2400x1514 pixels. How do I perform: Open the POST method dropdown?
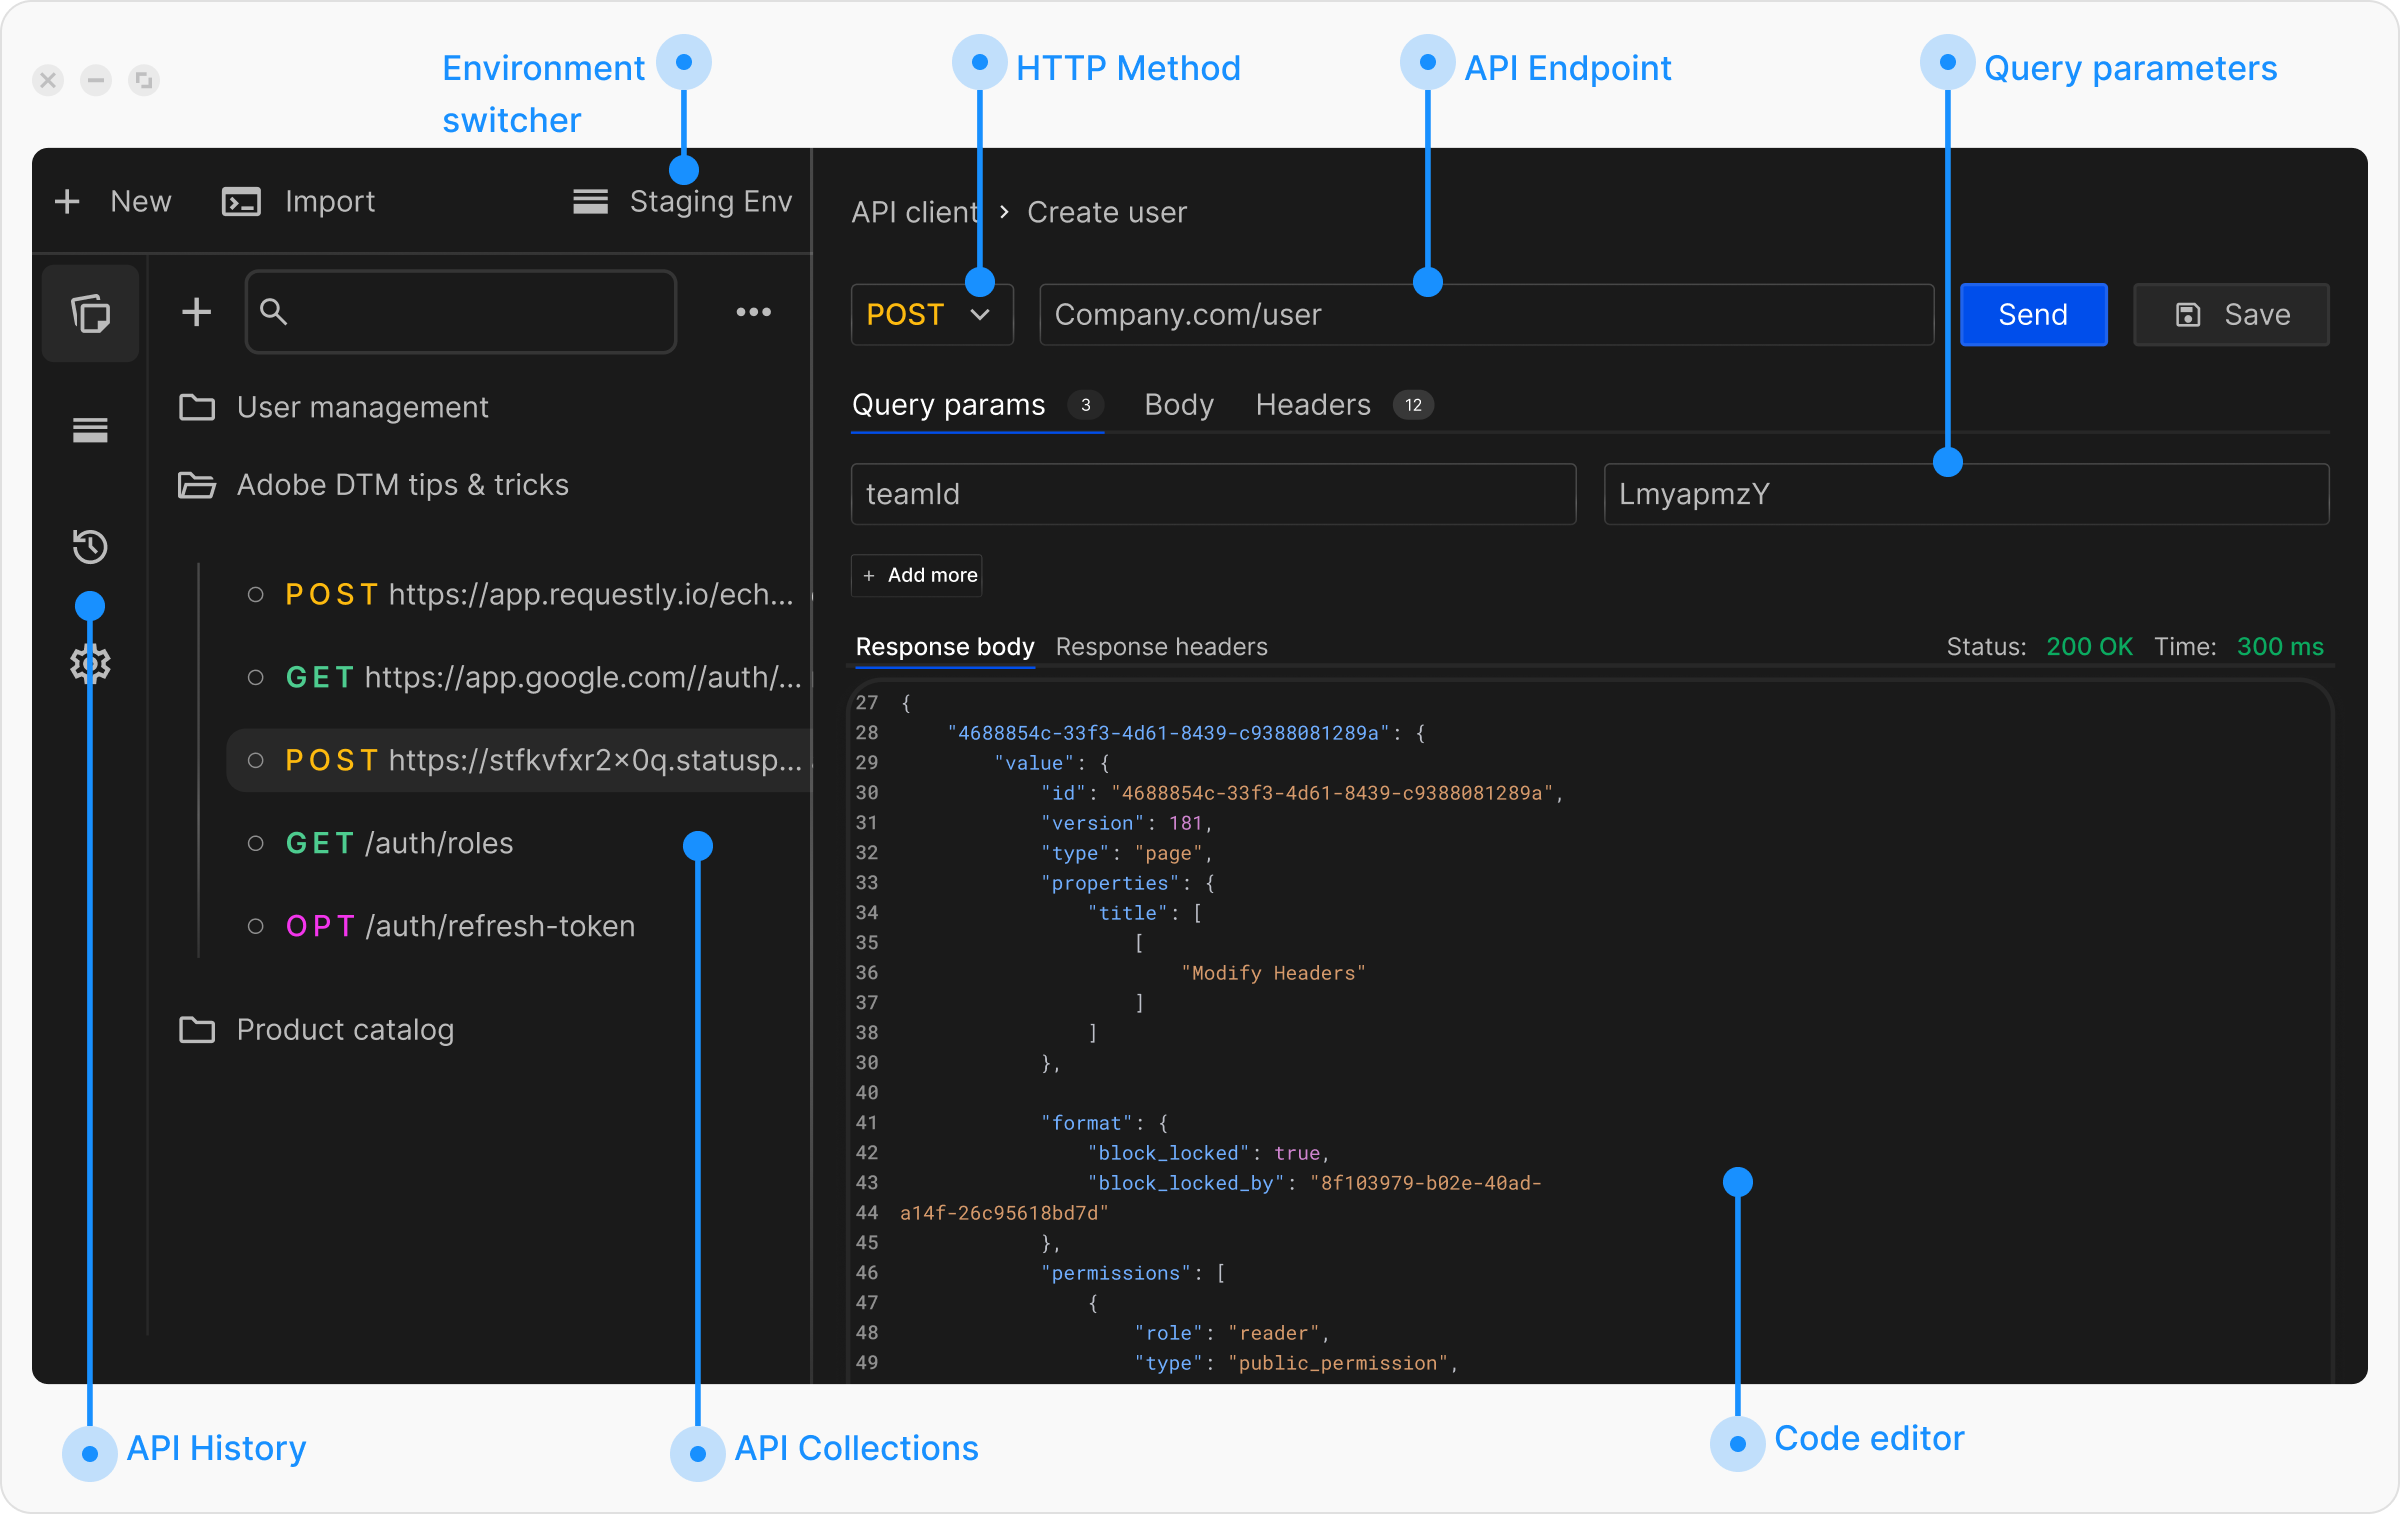tap(931, 314)
